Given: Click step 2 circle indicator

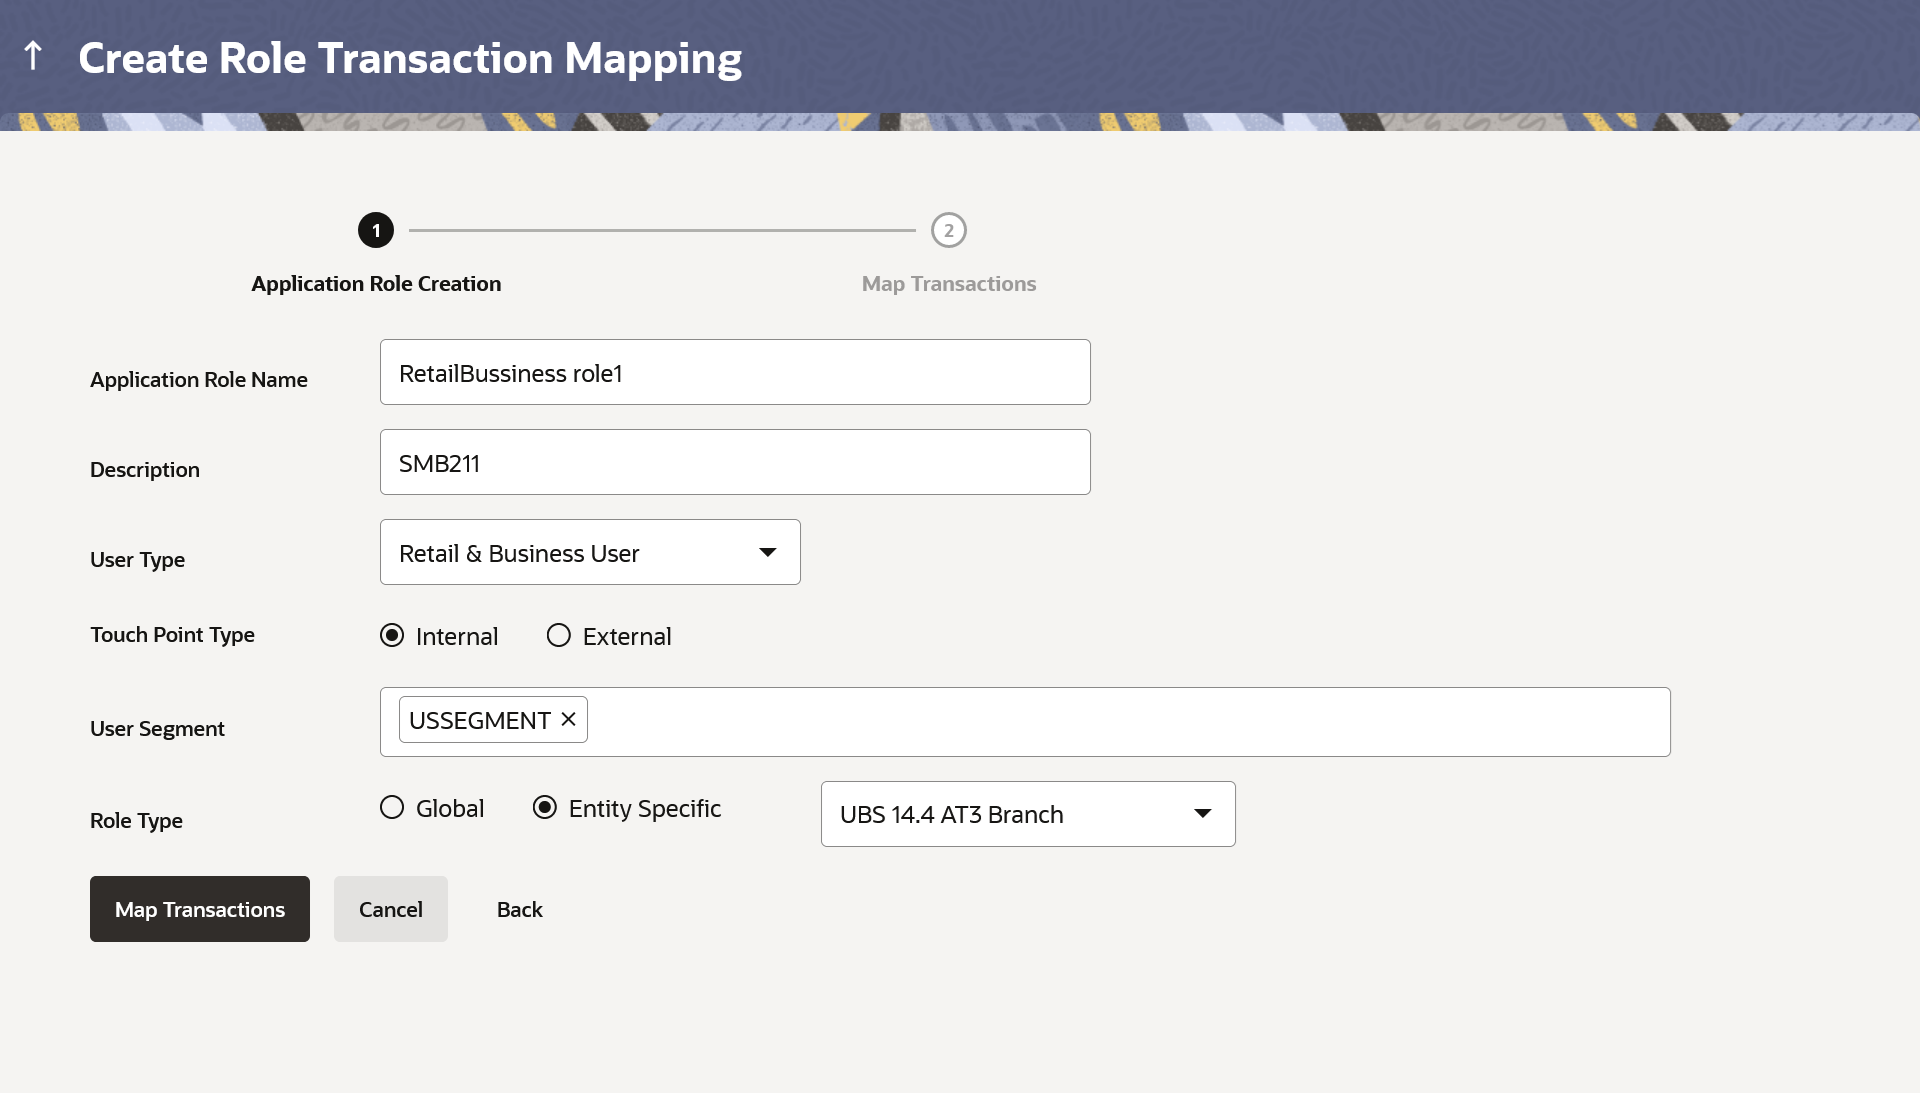Looking at the screenshot, I should 948,230.
